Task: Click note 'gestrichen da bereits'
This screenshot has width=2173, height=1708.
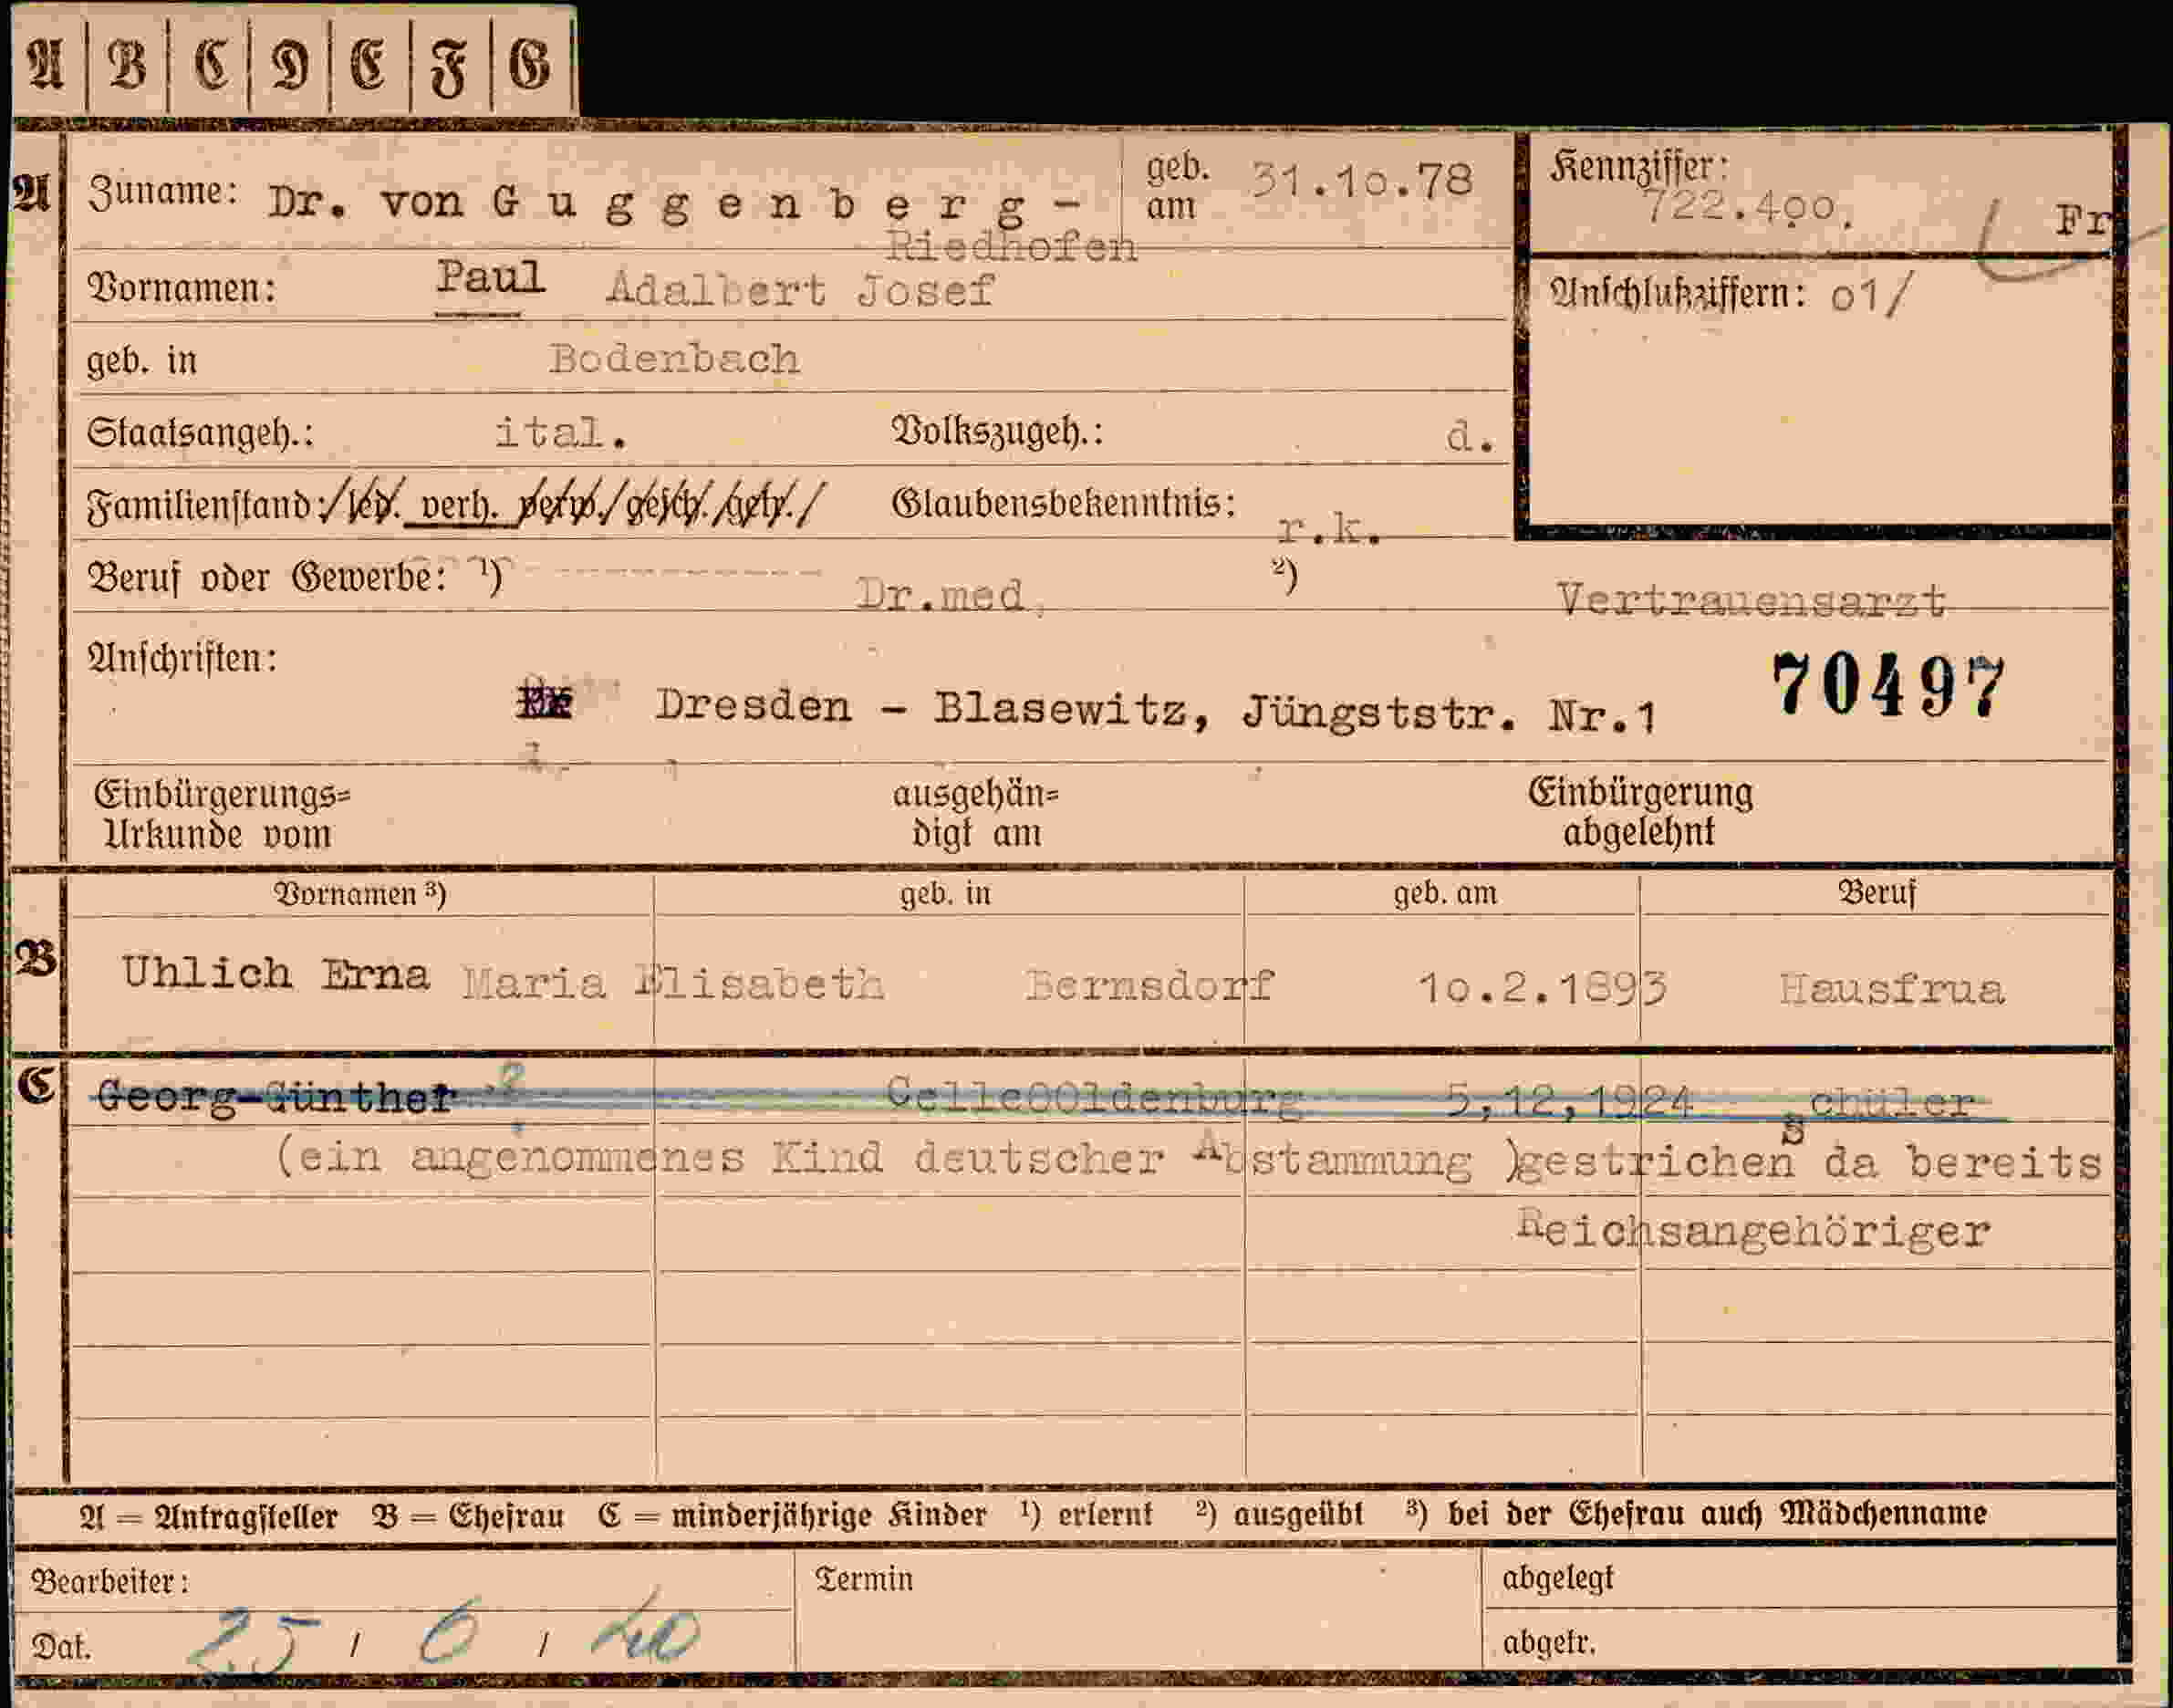Action: [x=1810, y=1162]
